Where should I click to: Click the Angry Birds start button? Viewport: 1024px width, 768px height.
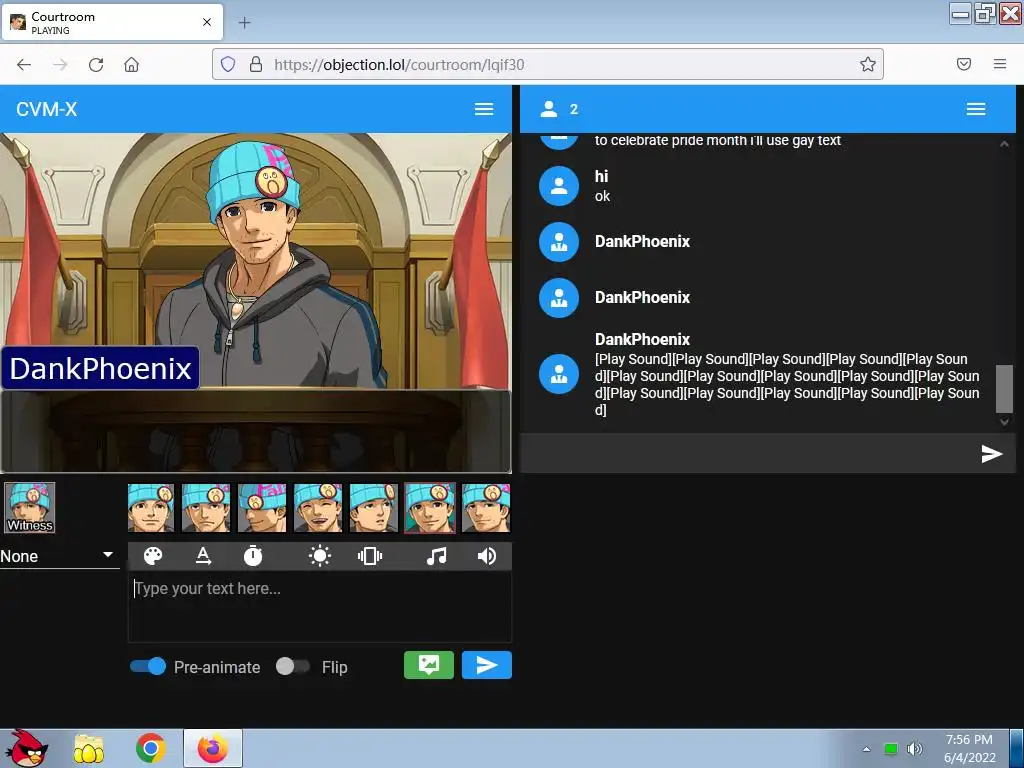coord(27,748)
